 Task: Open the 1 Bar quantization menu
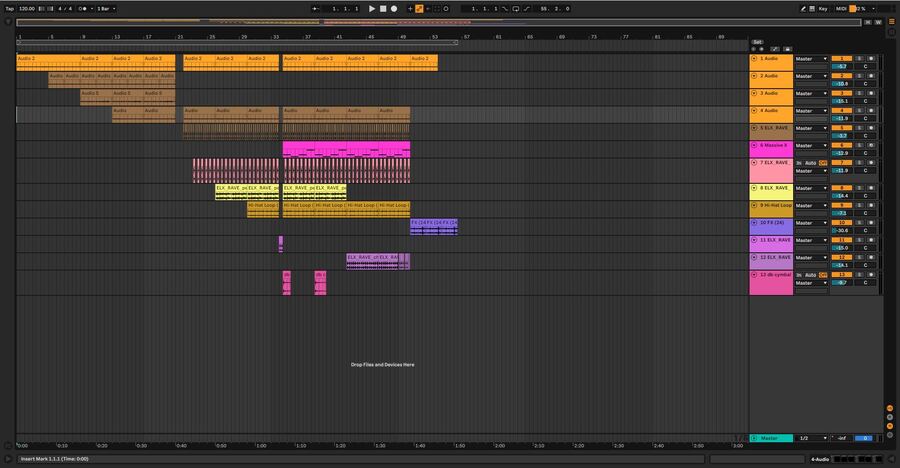106,9
